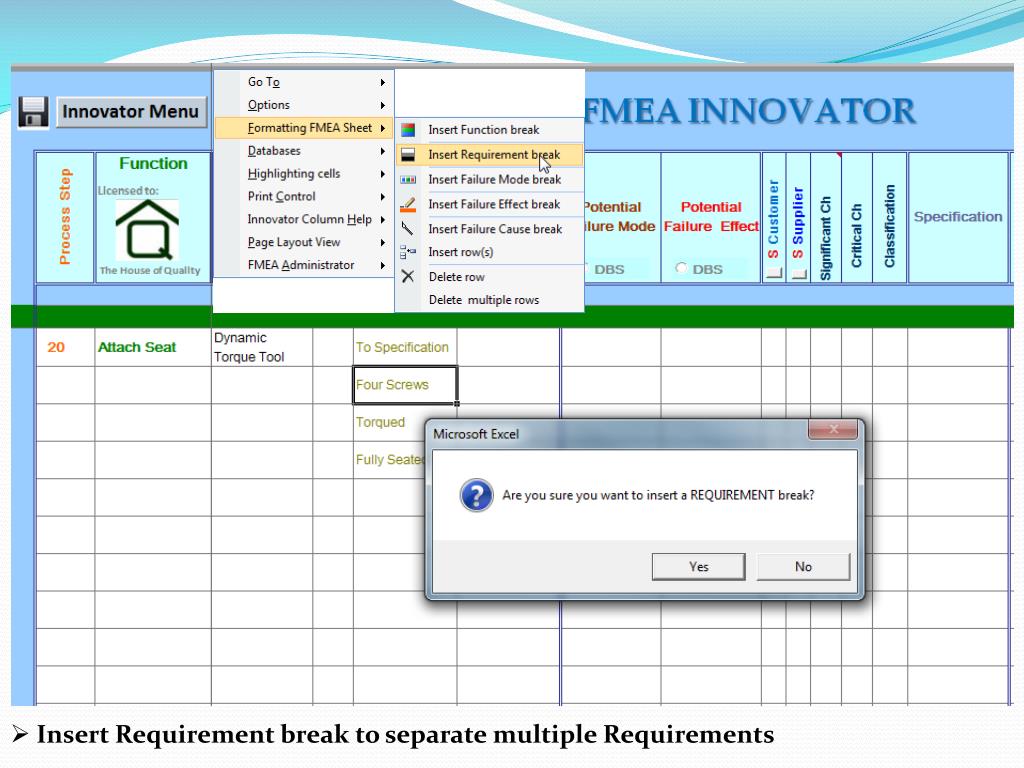Expand the Innovator Column Help submenu arrow
This screenshot has height=768, width=1024.
(x=383, y=219)
